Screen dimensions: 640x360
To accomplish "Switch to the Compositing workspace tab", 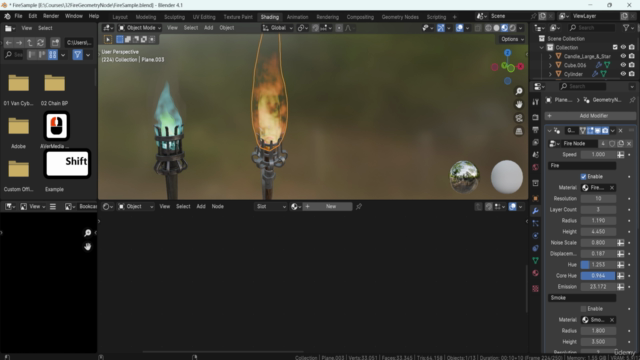I will coord(360,17).
